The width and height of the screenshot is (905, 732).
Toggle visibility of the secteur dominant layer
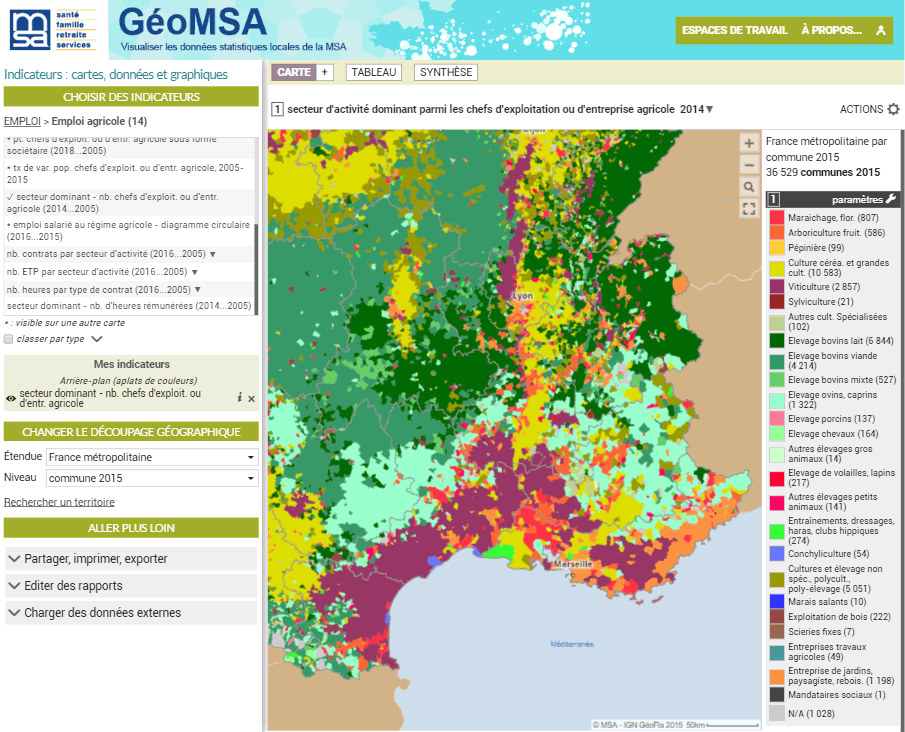[x=10, y=398]
